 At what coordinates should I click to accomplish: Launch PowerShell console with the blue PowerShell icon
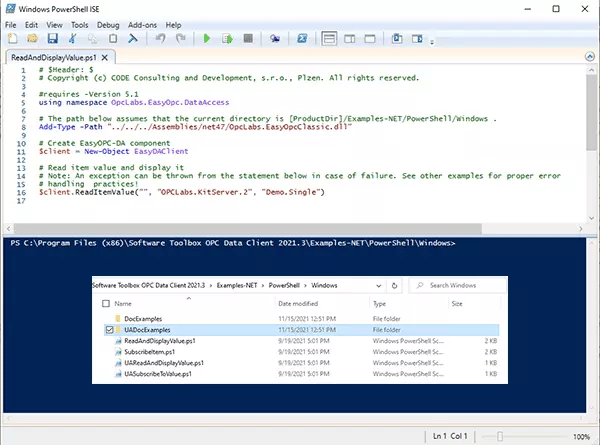coord(304,38)
